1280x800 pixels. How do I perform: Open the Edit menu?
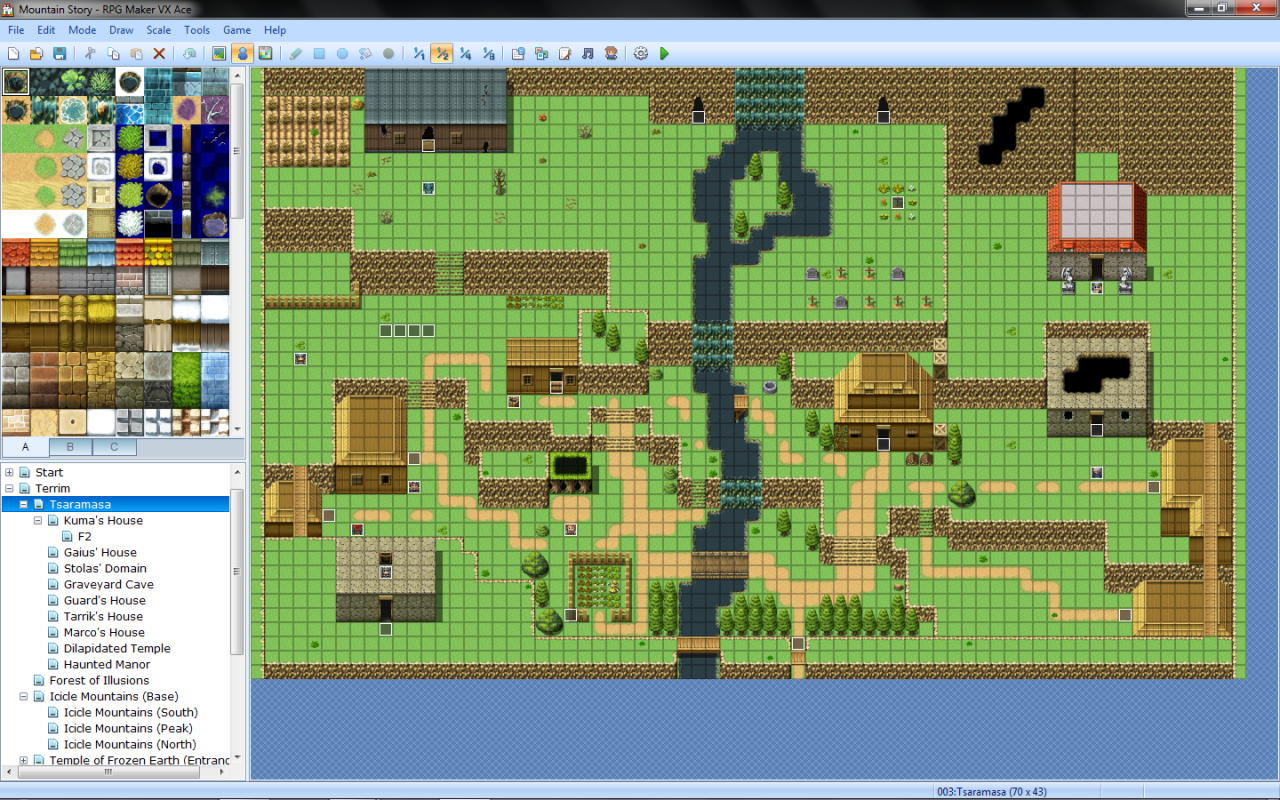tap(46, 30)
